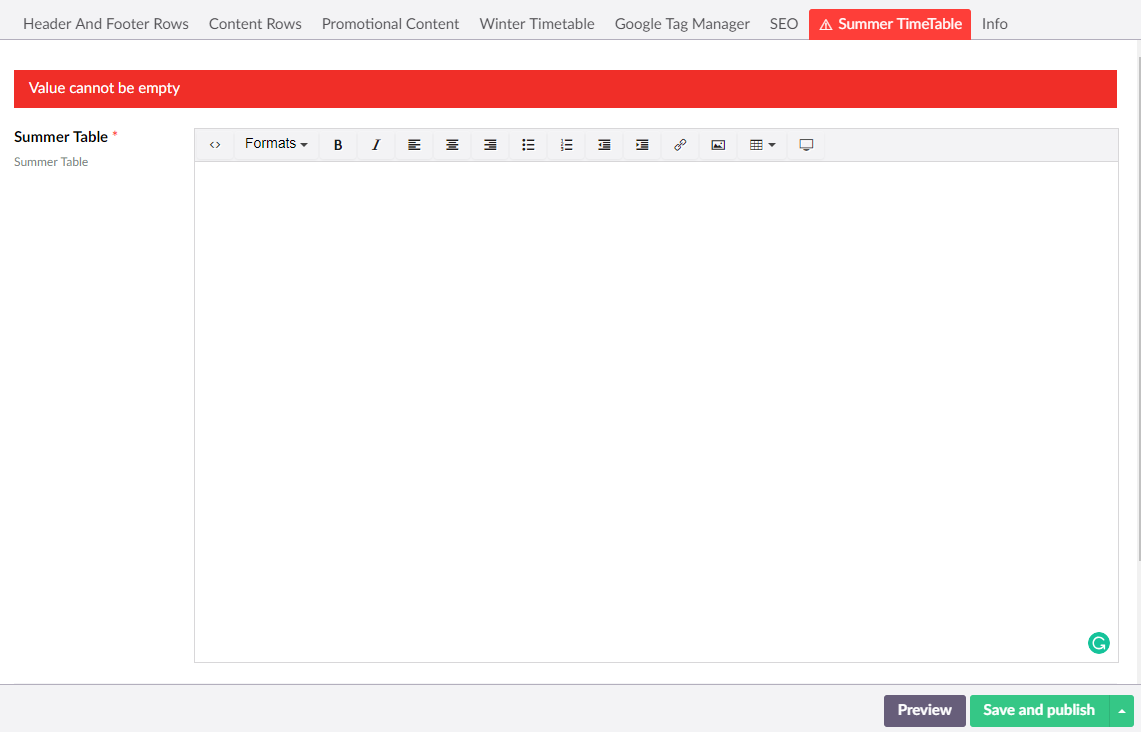Switch to the Header And Footer Rows tab
Viewport: 1141px width, 732px height.
pos(106,24)
